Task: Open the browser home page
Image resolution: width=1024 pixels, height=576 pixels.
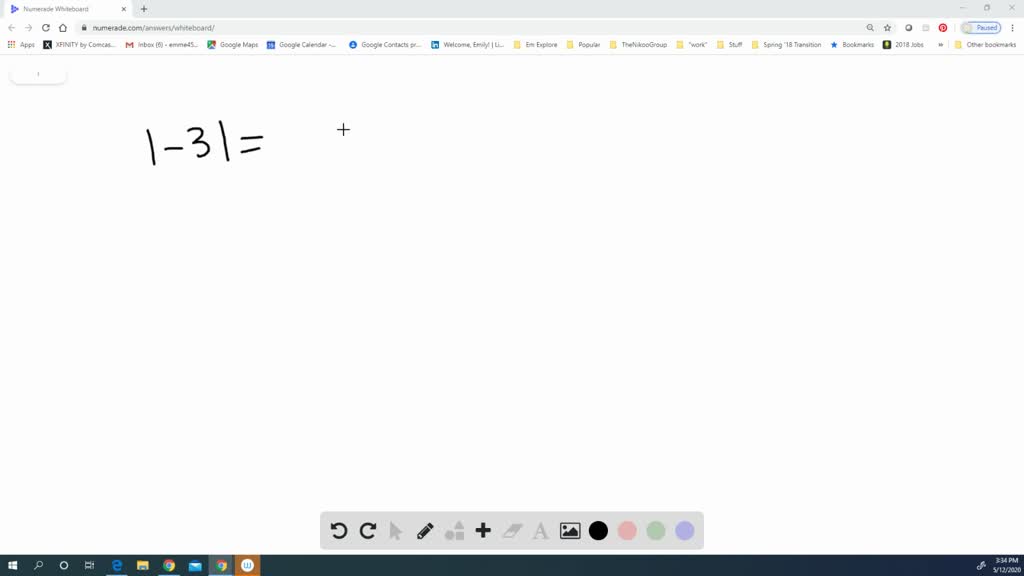Action: (63, 28)
